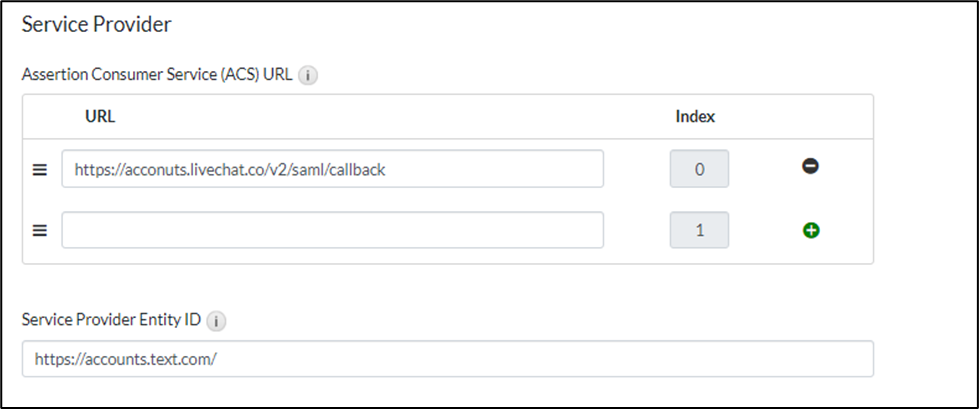Add ACS URL row using green plus icon
This screenshot has height=409, width=979.
pos(811,230)
